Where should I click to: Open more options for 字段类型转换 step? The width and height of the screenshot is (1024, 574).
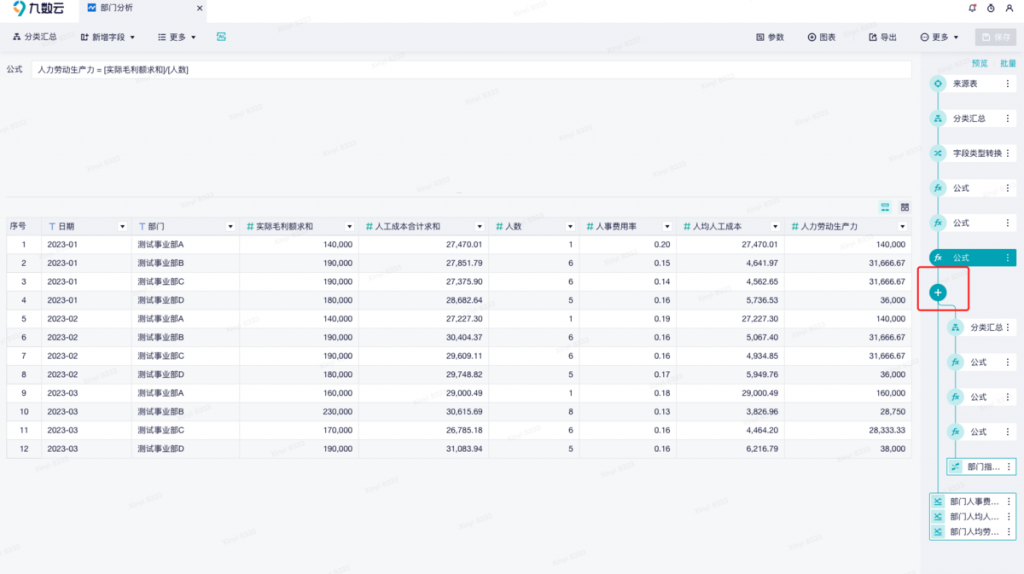[x=1008, y=153]
